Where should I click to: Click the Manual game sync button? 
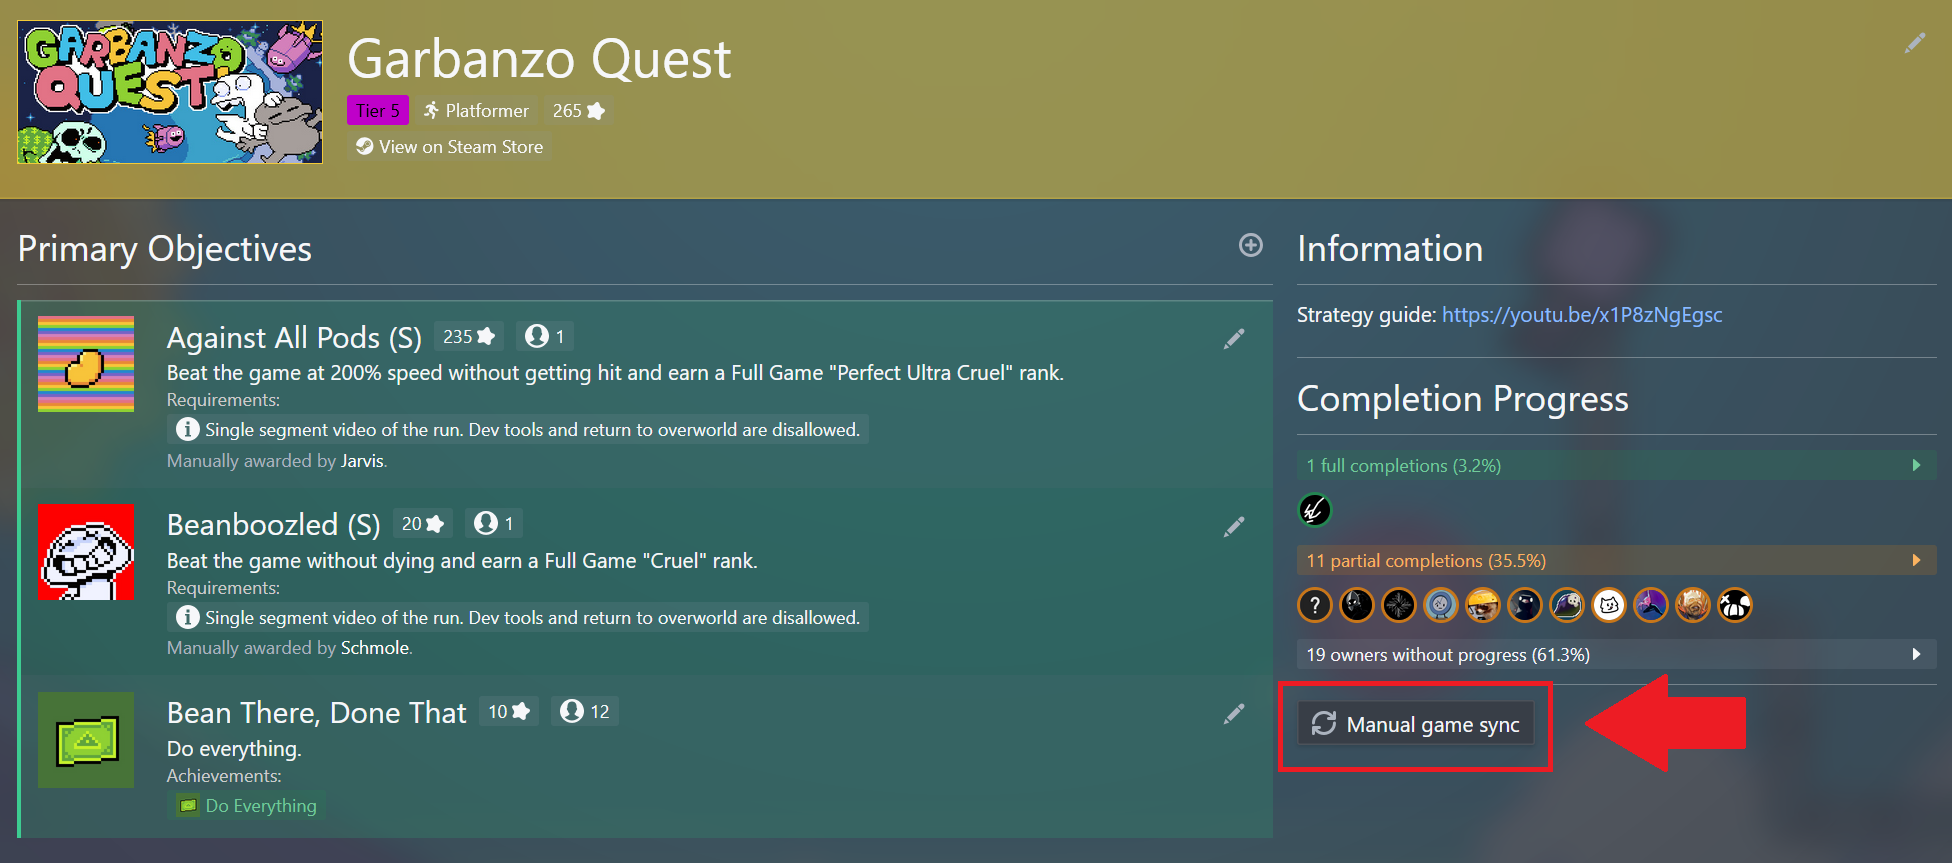(1416, 724)
